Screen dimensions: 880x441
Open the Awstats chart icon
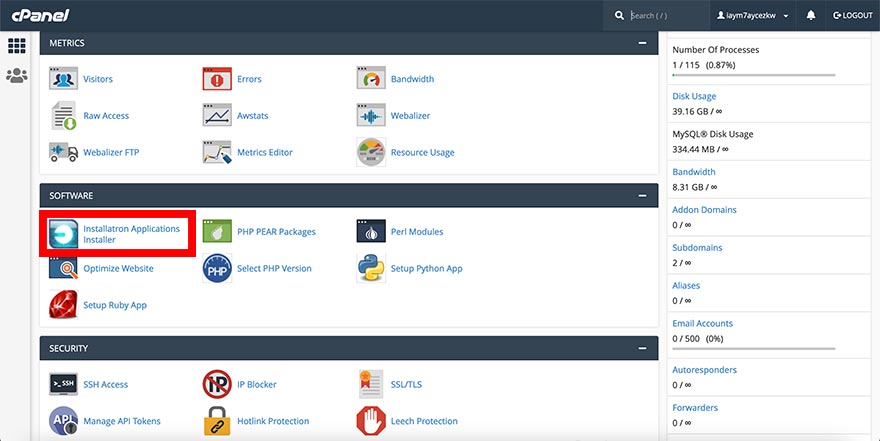click(x=217, y=116)
